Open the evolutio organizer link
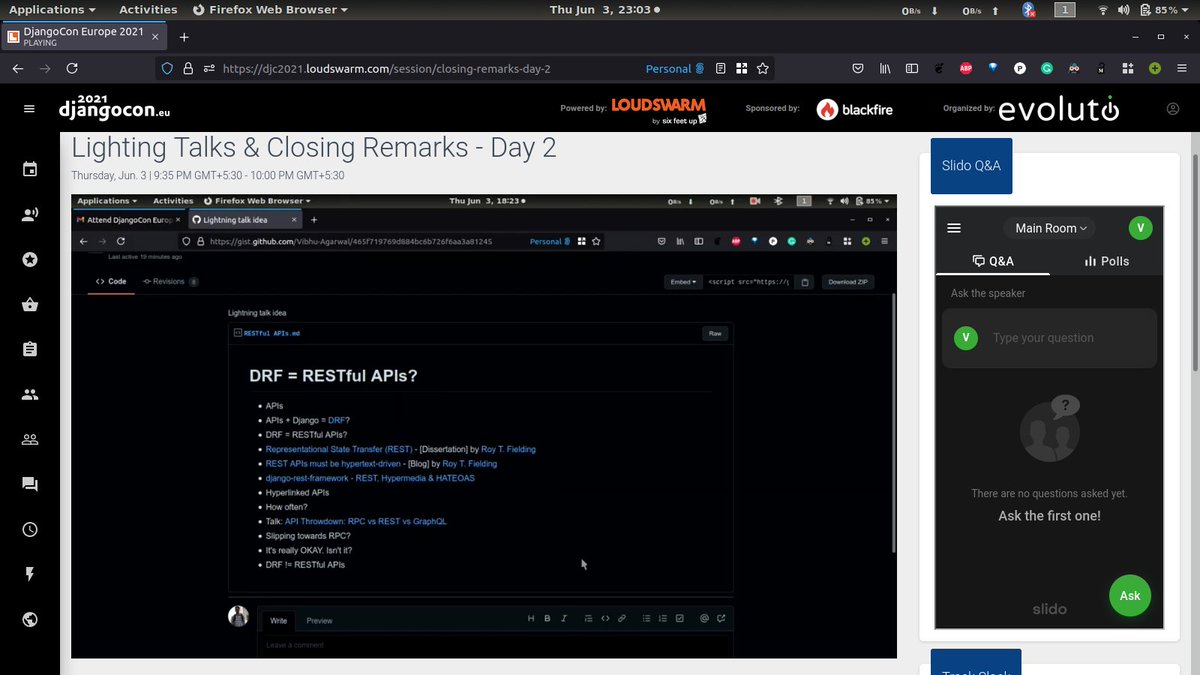Screen dimensions: 1200x675 pyautogui.click(x=1058, y=108)
